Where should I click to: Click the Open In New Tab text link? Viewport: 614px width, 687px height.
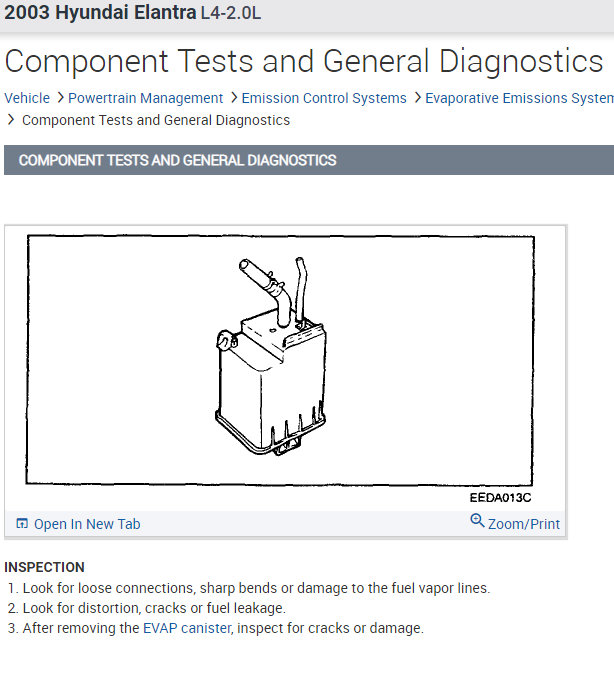click(87, 524)
